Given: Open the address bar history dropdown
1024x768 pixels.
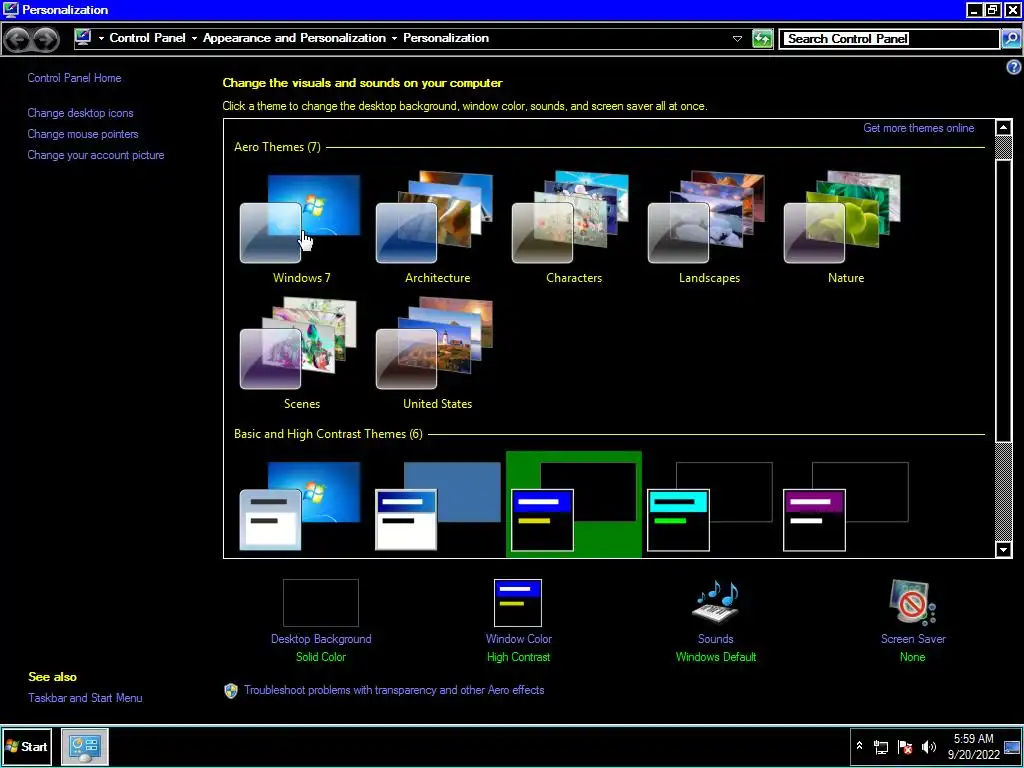Looking at the screenshot, I should 737,39.
